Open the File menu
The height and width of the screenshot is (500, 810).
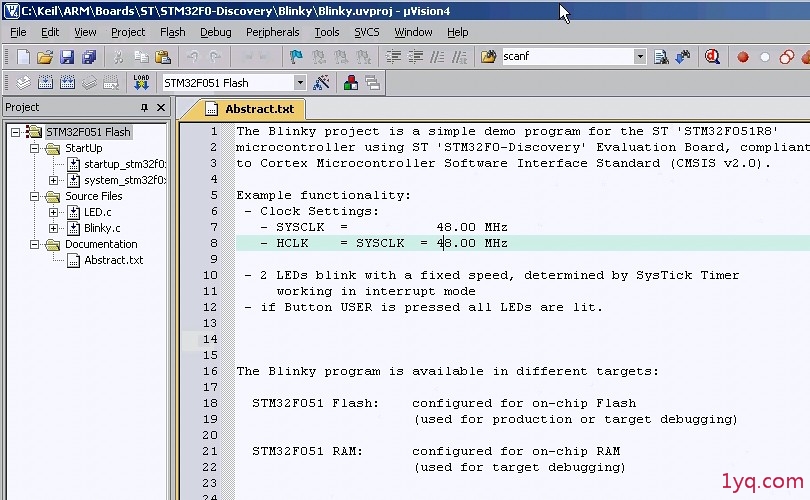[x=18, y=32]
